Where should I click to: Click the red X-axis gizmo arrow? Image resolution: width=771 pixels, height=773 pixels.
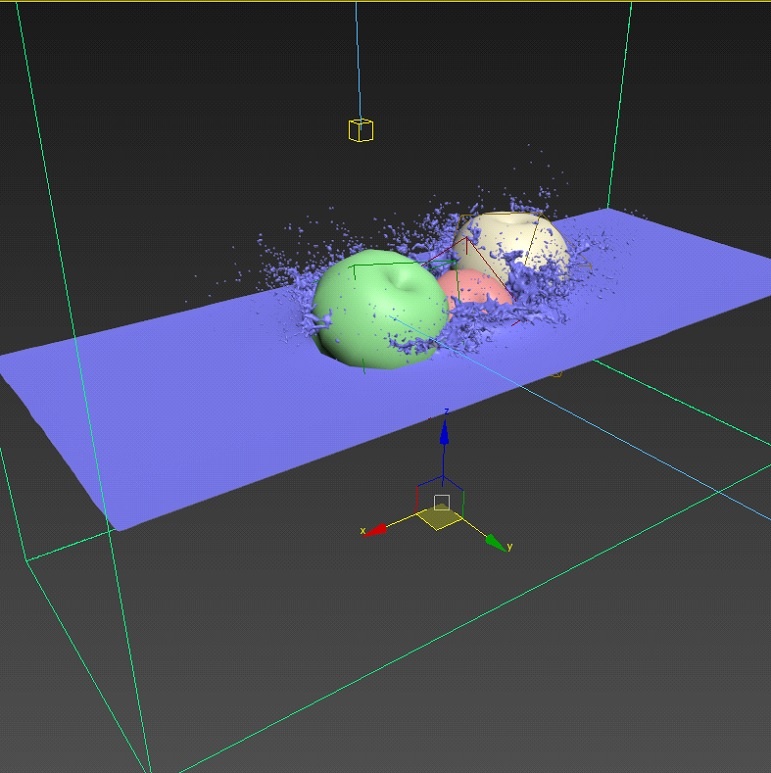376,530
